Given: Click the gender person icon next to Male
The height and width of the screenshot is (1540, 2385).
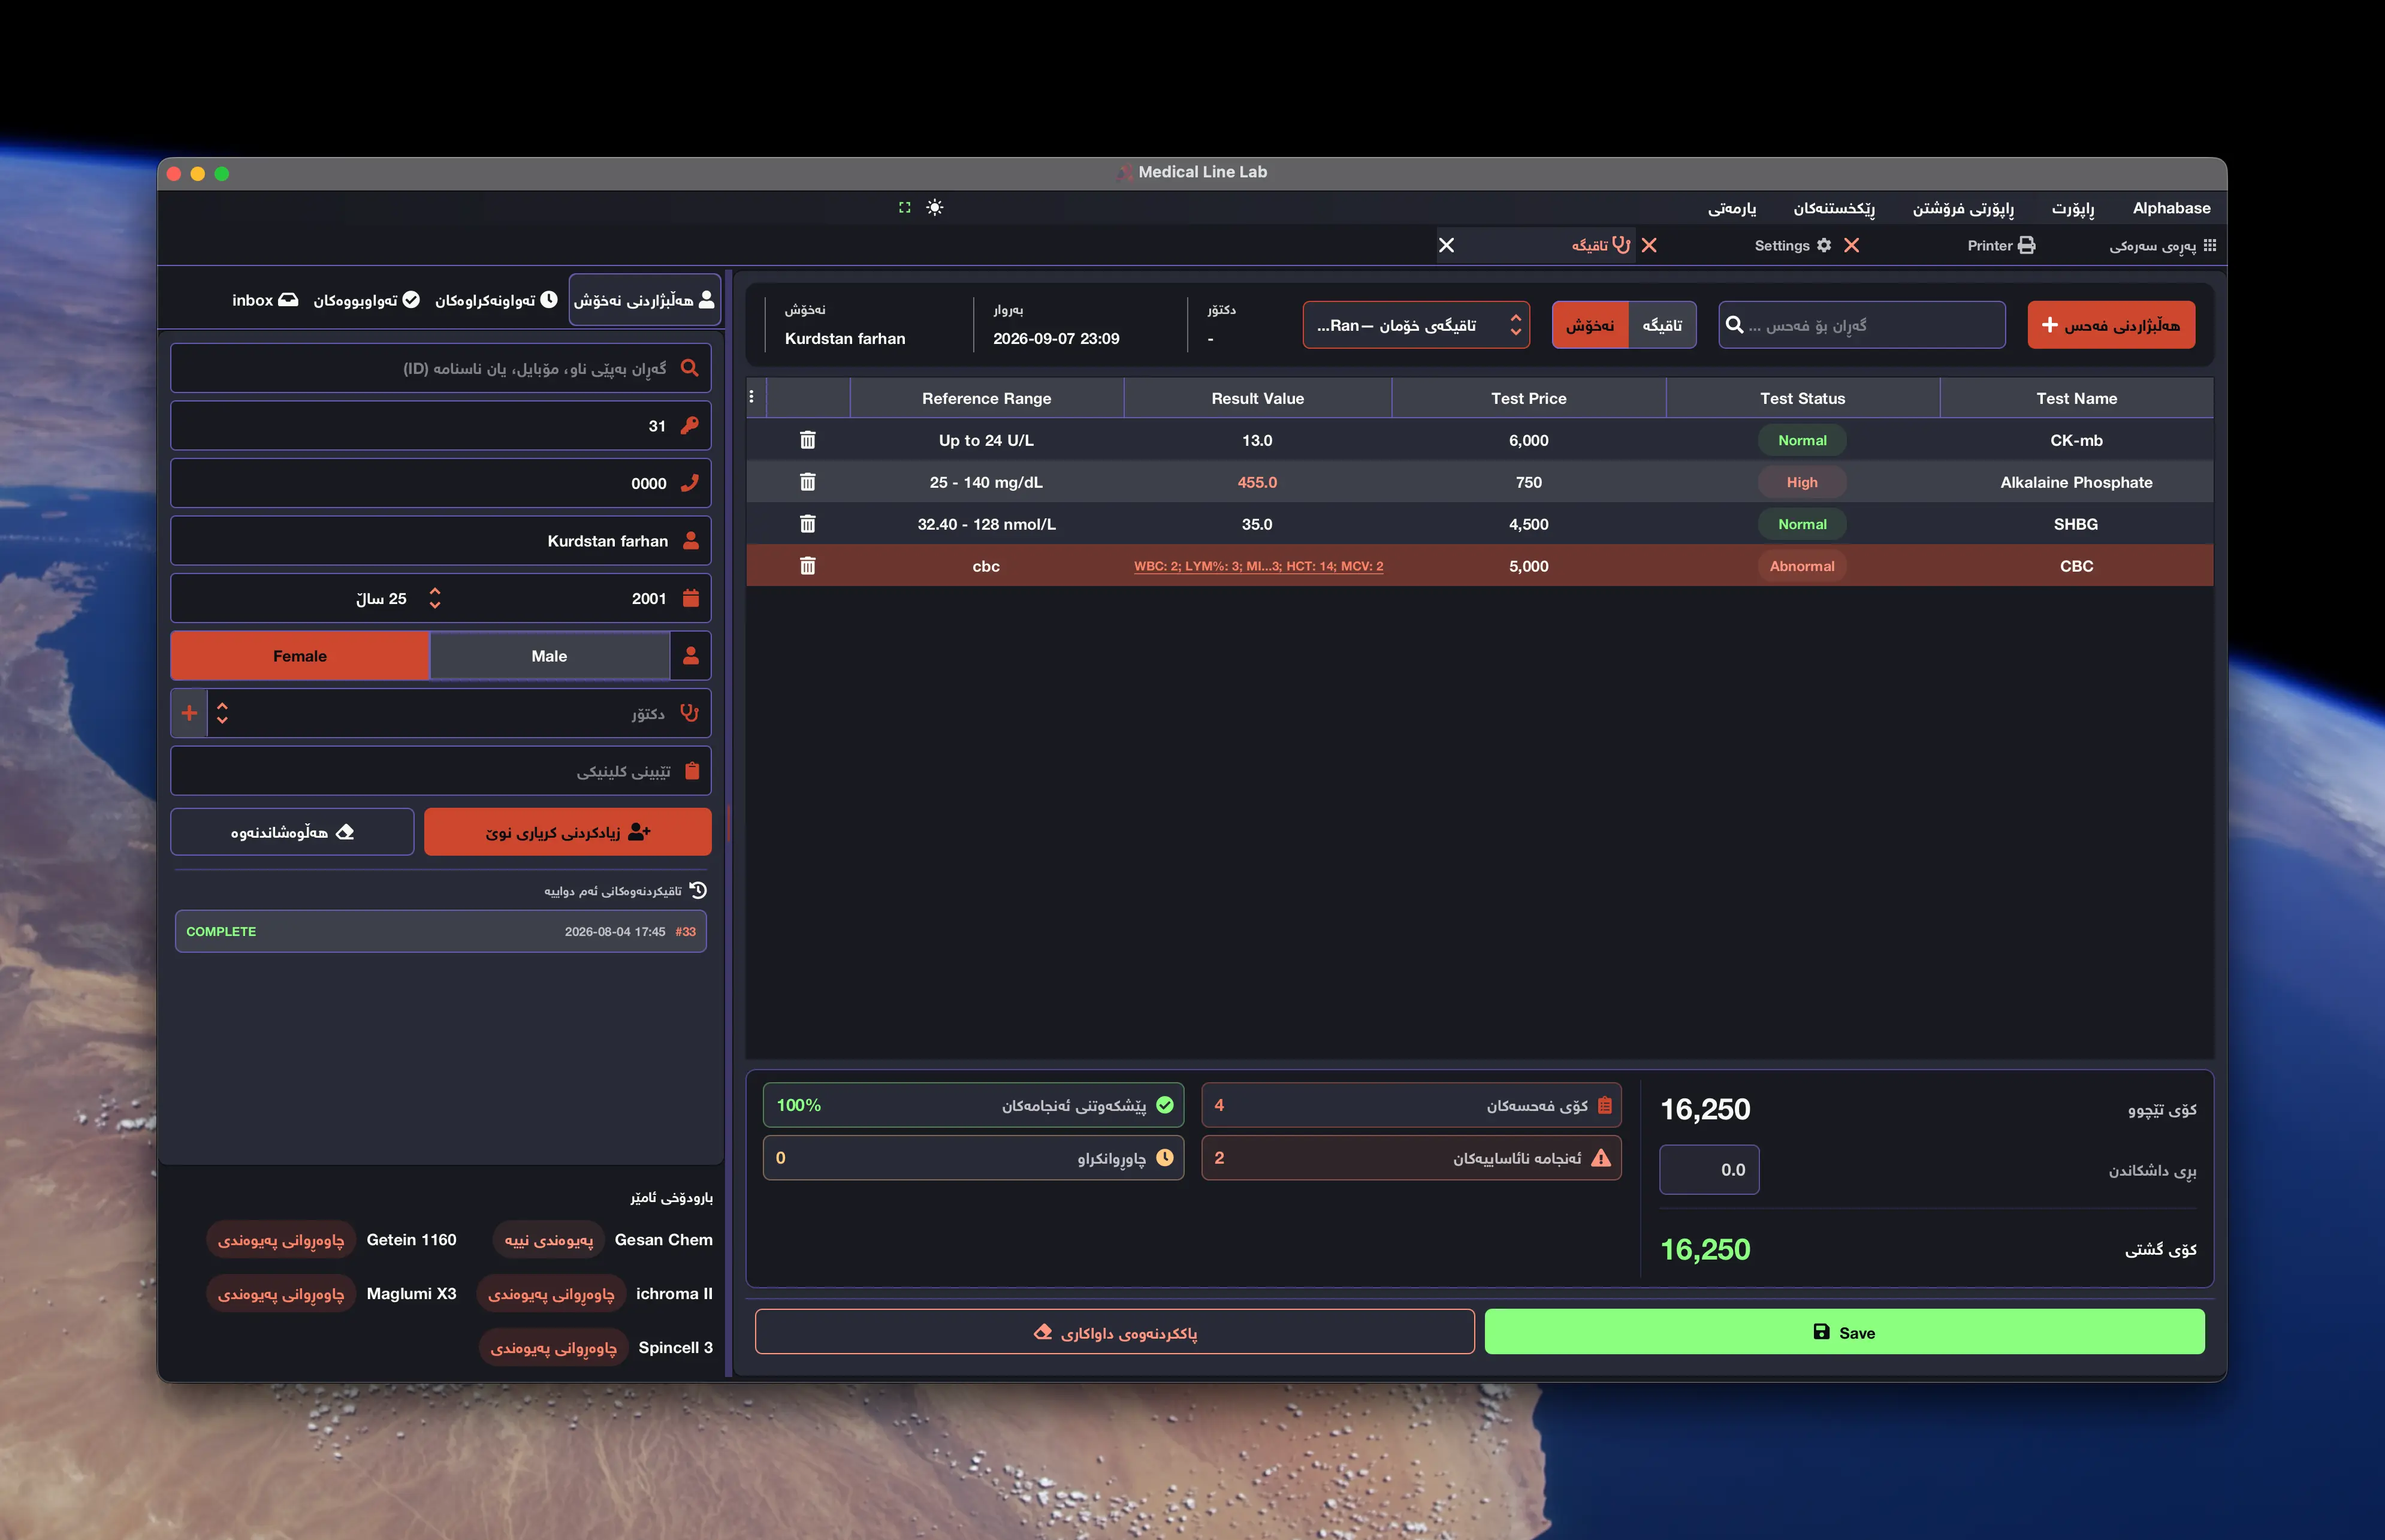Looking at the screenshot, I should pos(690,656).
